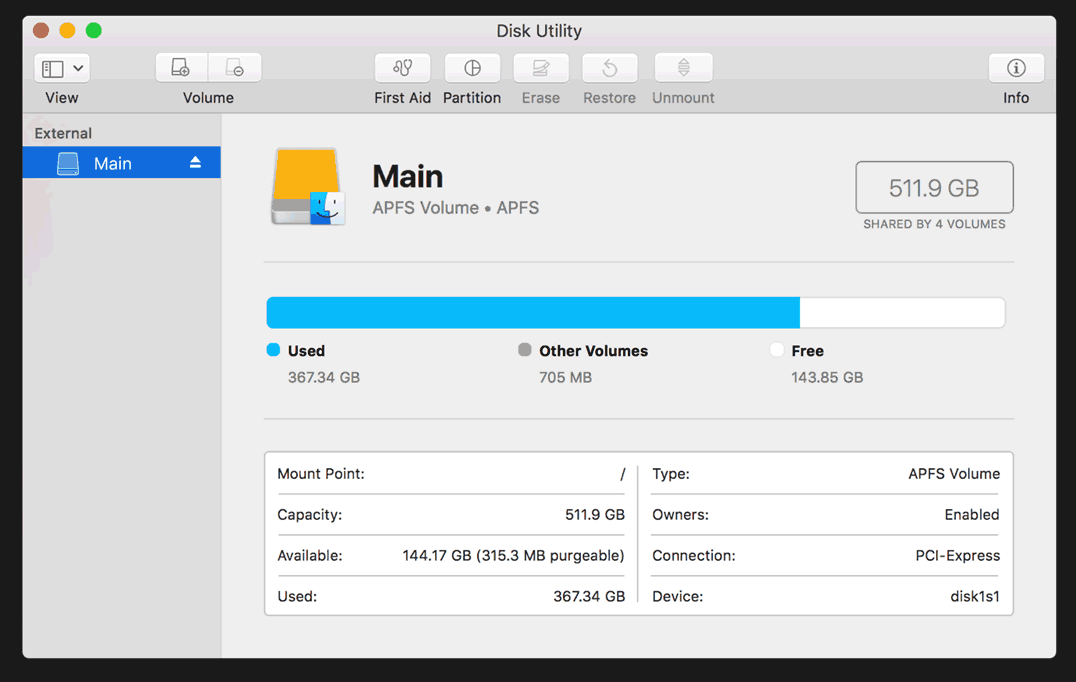The image size is (1076, 682).
Task: Click the Main volume title heading
Action: tap(408, 176)
